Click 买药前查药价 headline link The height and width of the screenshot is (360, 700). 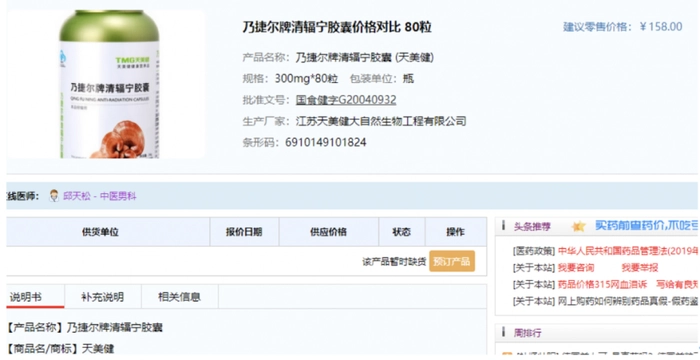(646, 226)
